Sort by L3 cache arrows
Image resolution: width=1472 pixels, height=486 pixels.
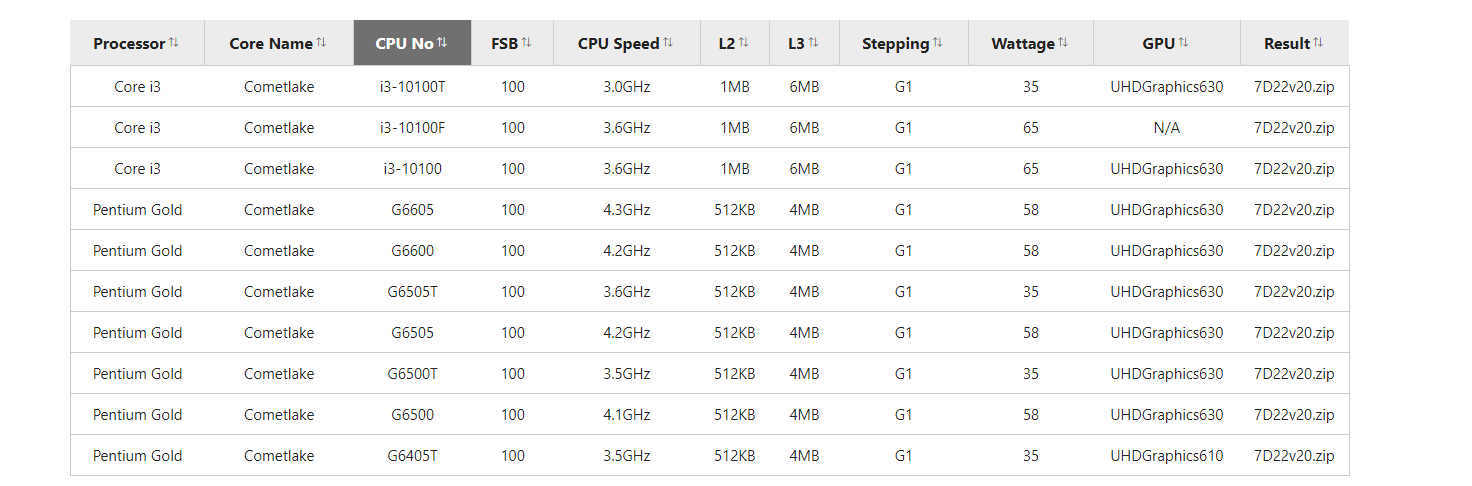pos(814,43)
